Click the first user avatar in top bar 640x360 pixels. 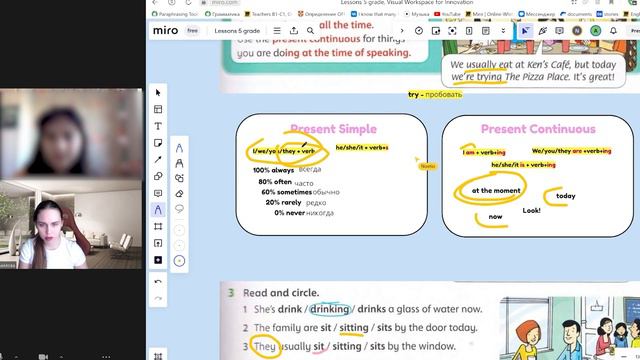[577, 31]
